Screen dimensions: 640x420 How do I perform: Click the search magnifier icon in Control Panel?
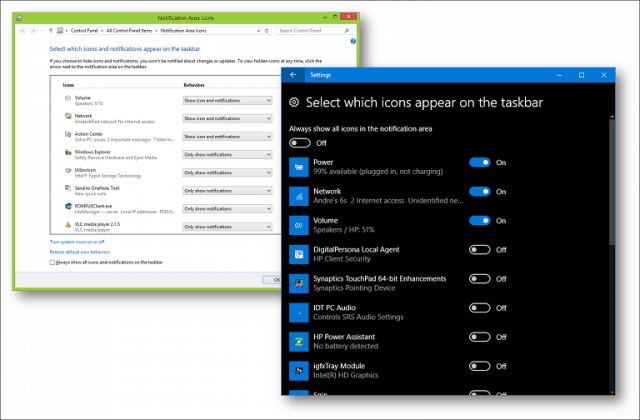pos(347,31)
